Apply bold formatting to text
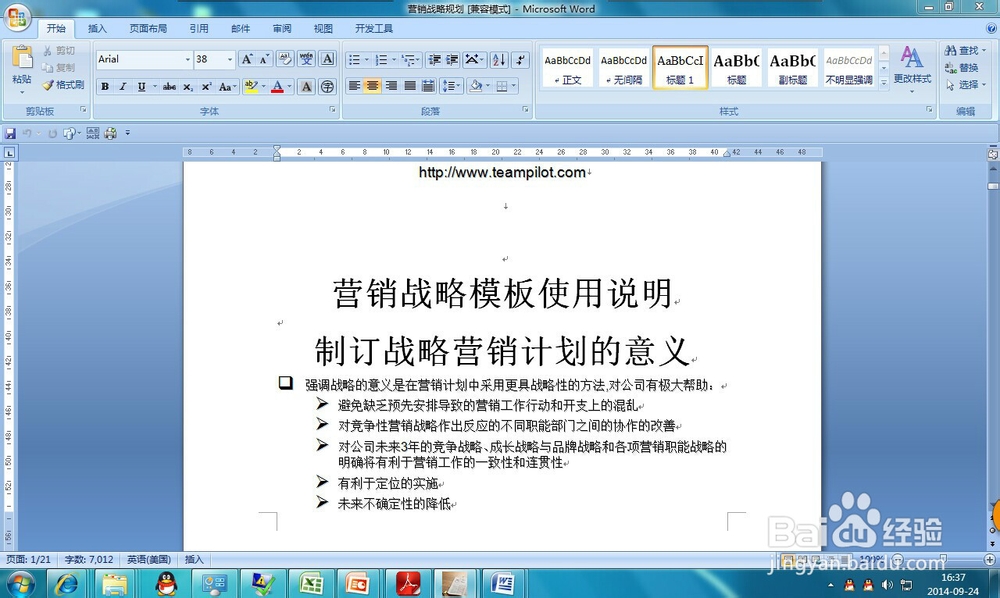This screenshot has width=1000, height=598. pyautogui.click(x=105, y=86)
